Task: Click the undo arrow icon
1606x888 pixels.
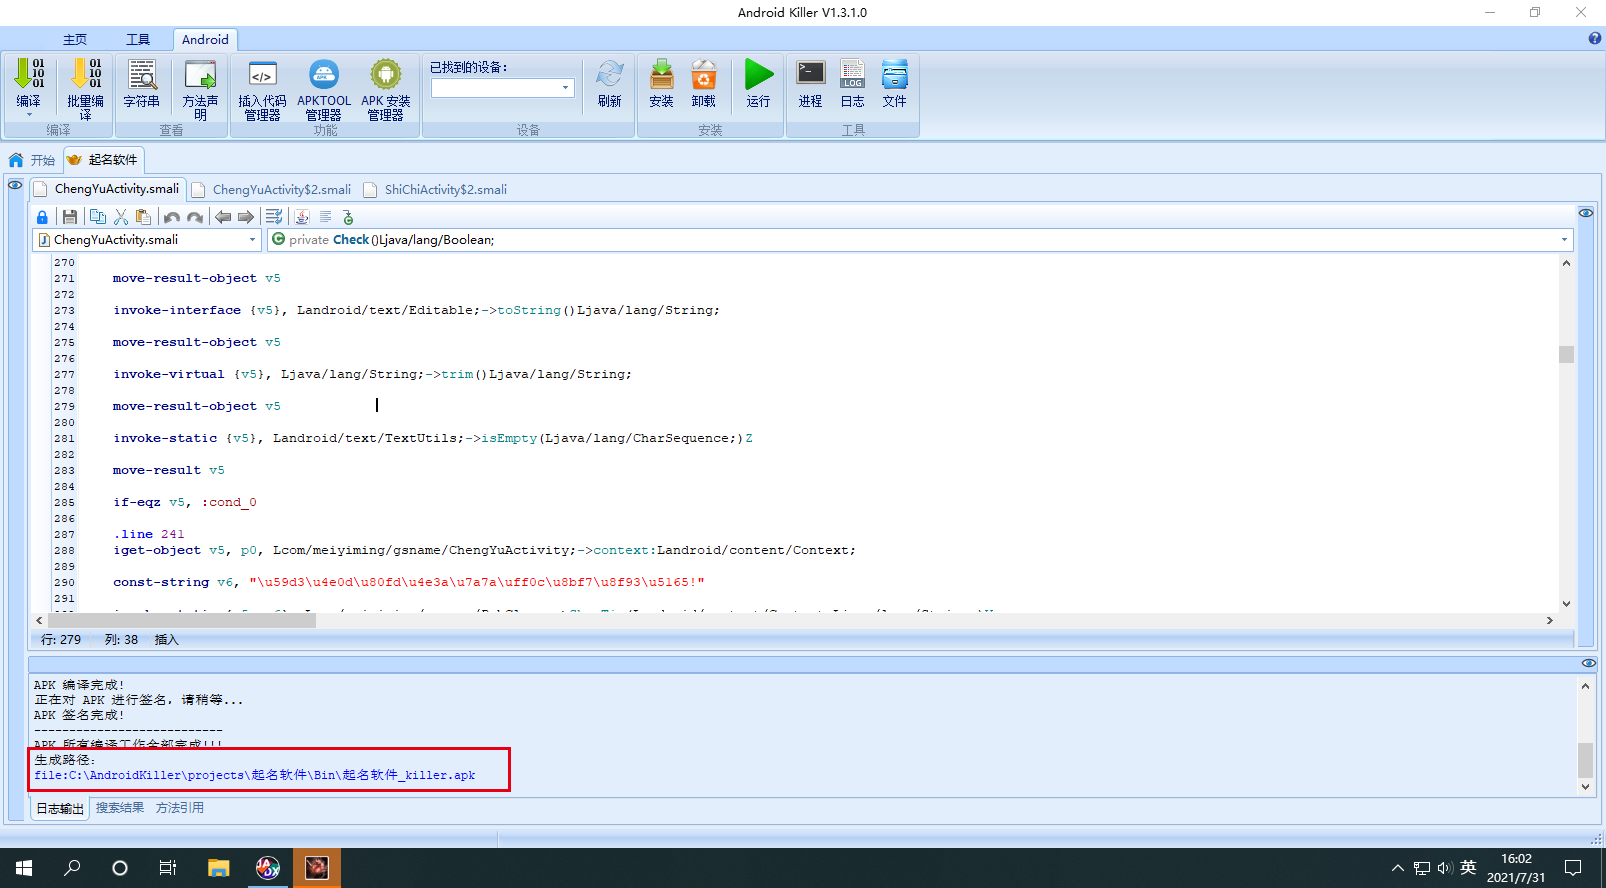Action: click(172, 217)
